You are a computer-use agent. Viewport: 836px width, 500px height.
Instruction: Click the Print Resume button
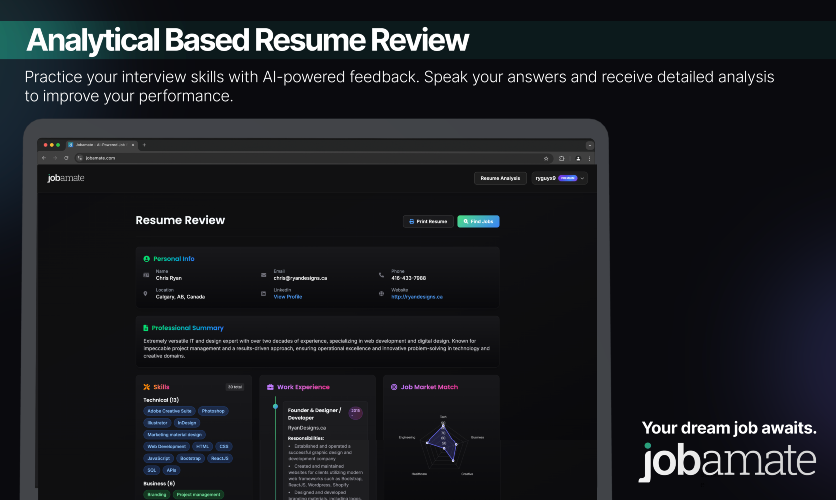coord(428,221)
